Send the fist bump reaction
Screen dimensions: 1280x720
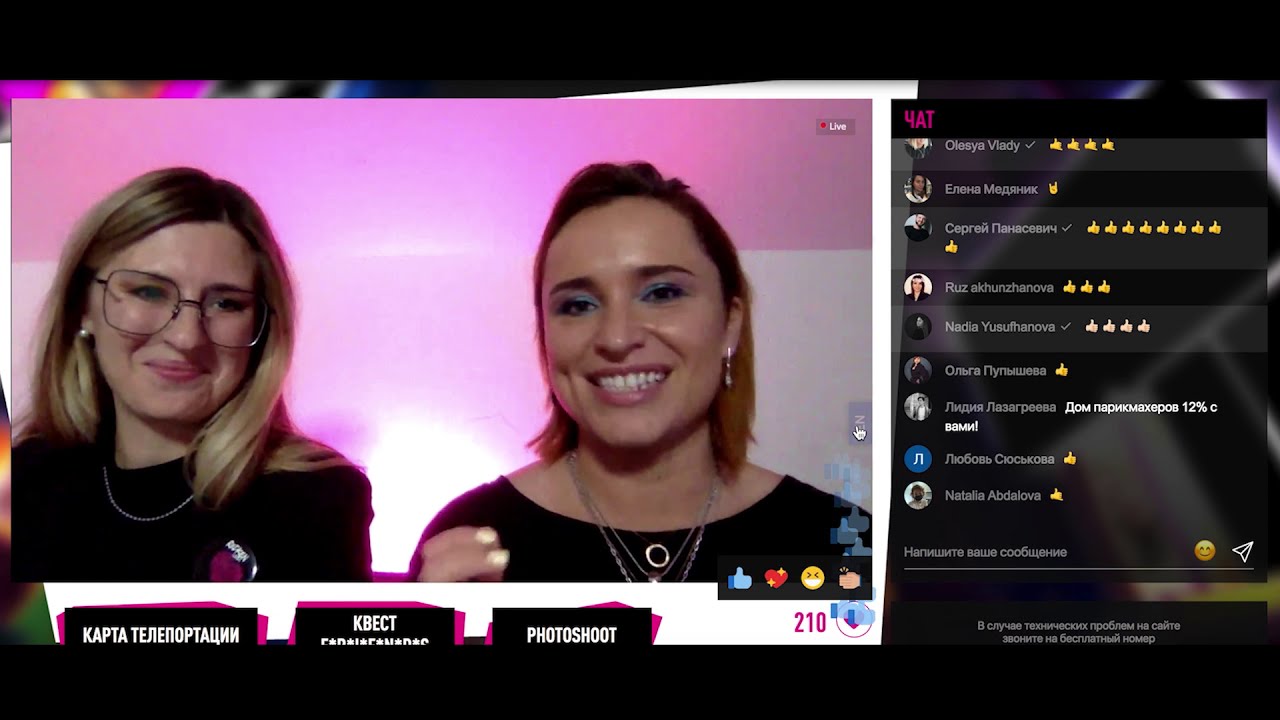(x=848, y=578)
